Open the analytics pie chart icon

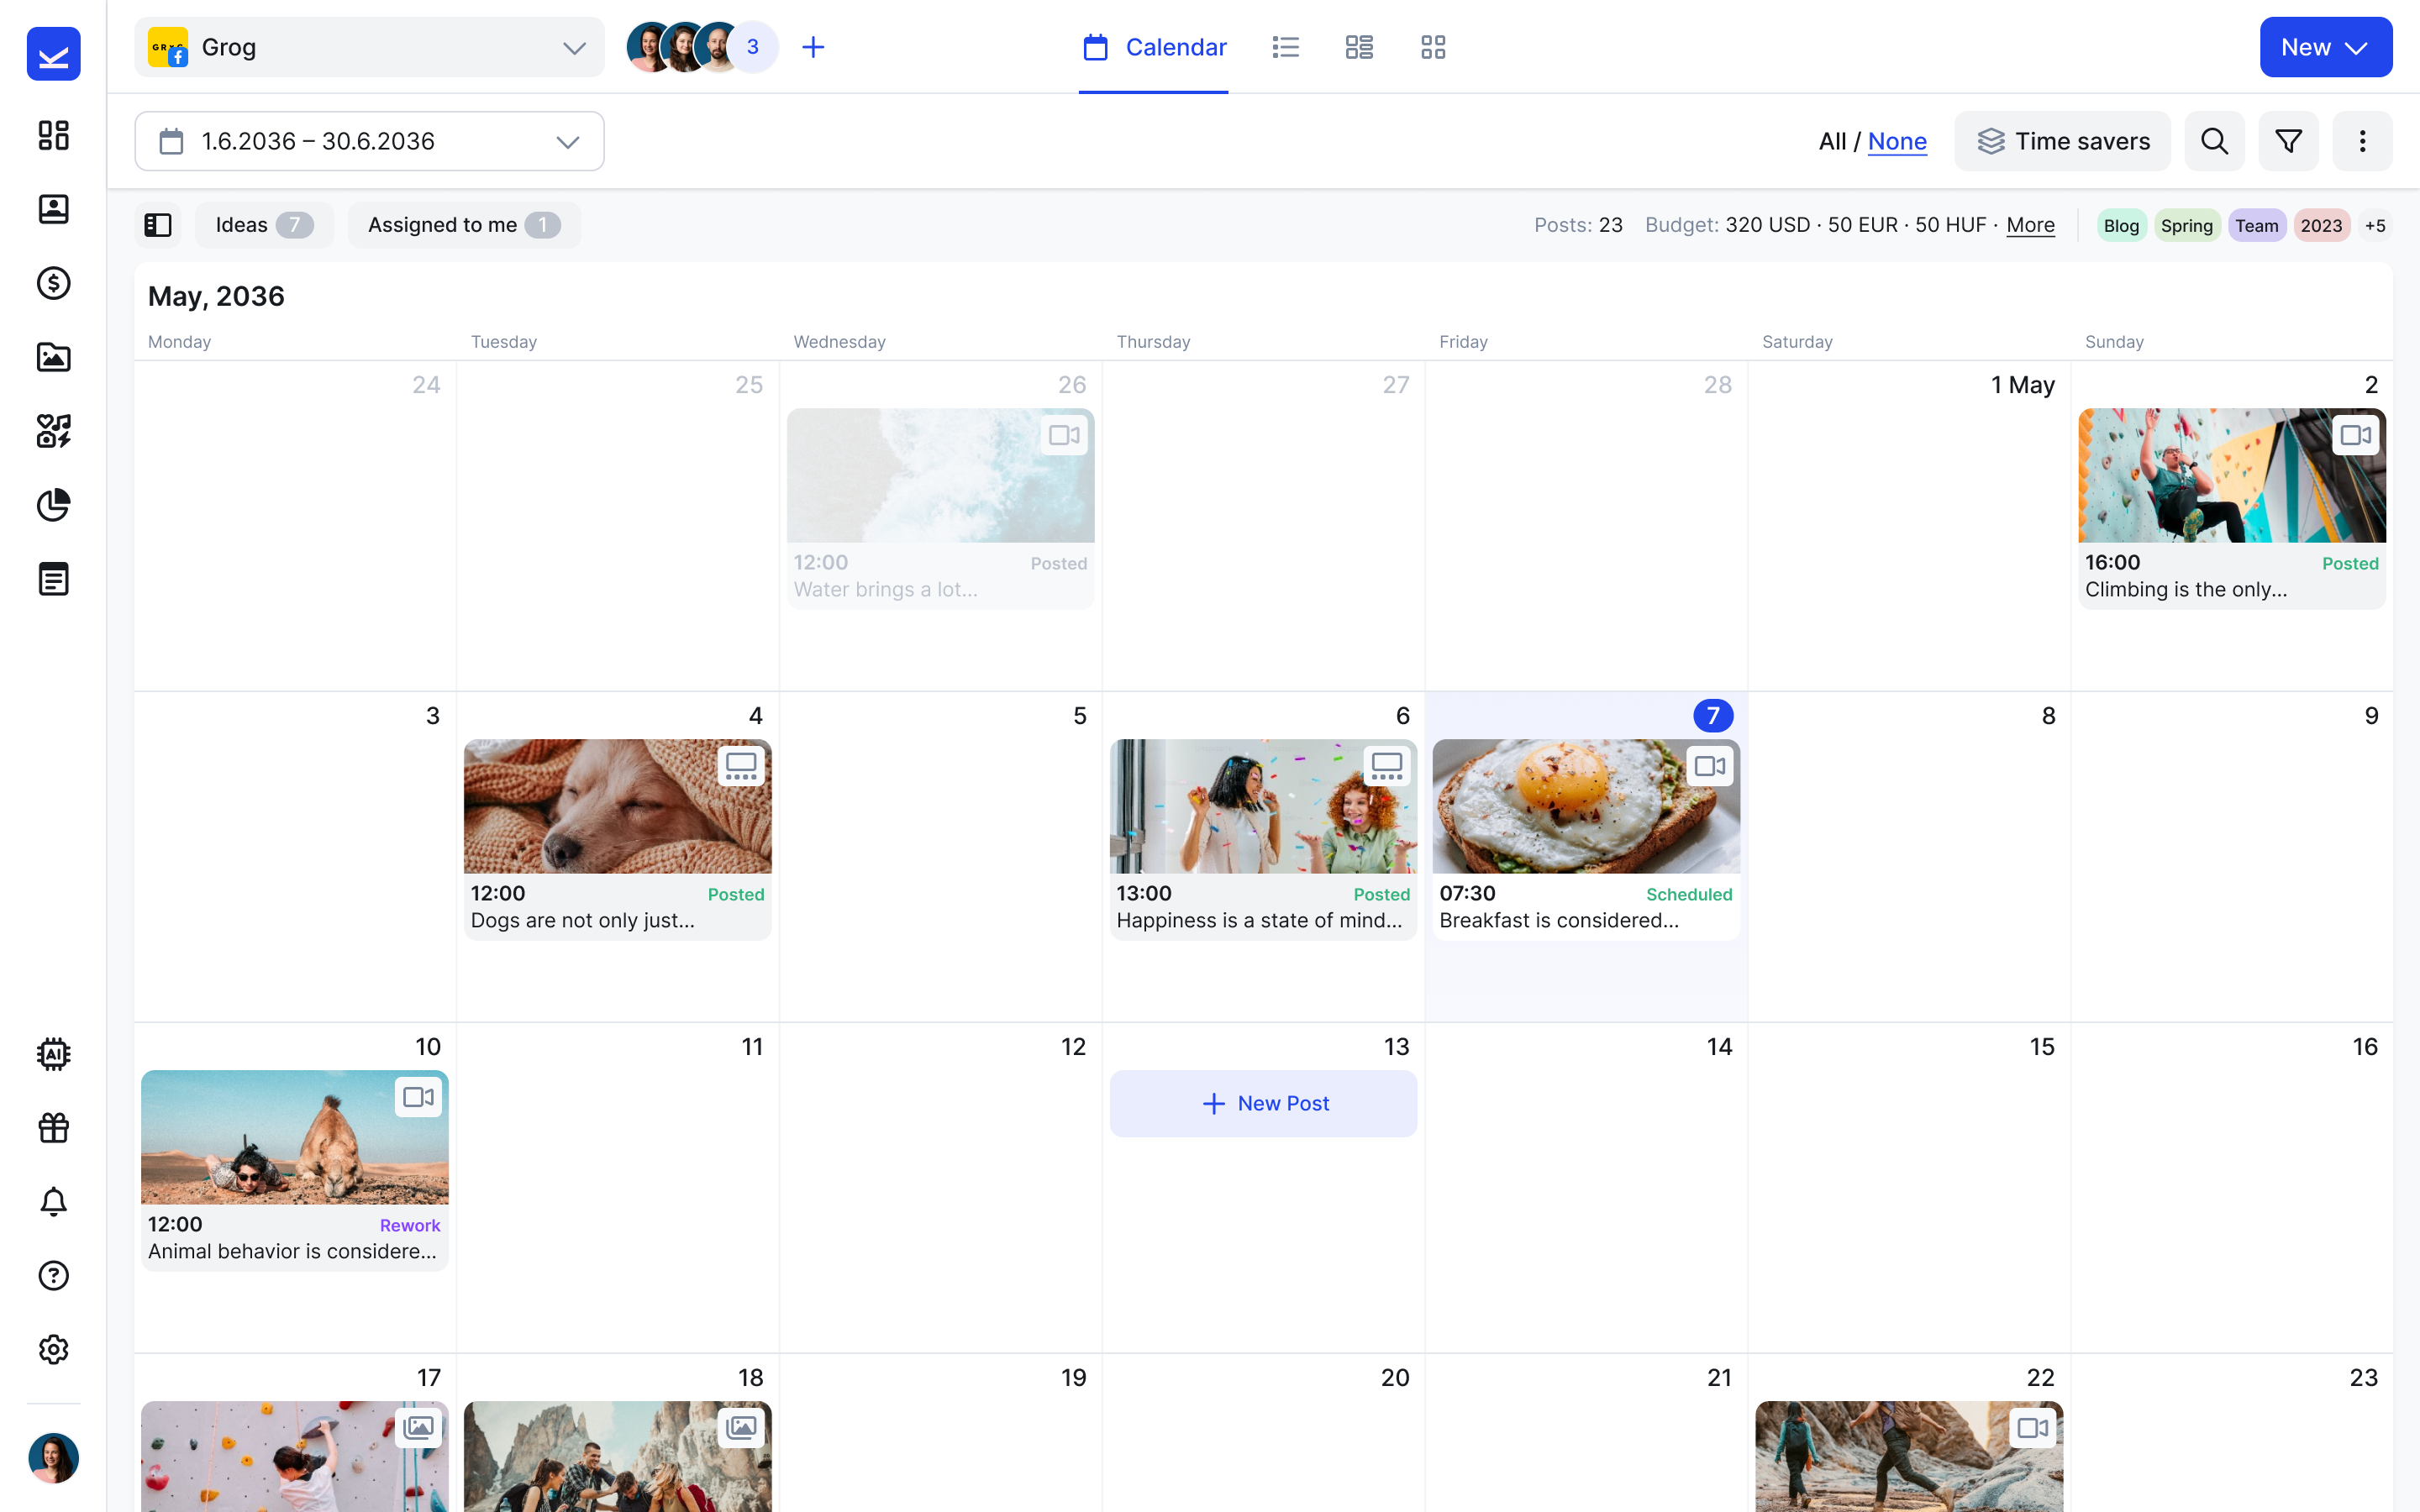click(x=53, y=505)
